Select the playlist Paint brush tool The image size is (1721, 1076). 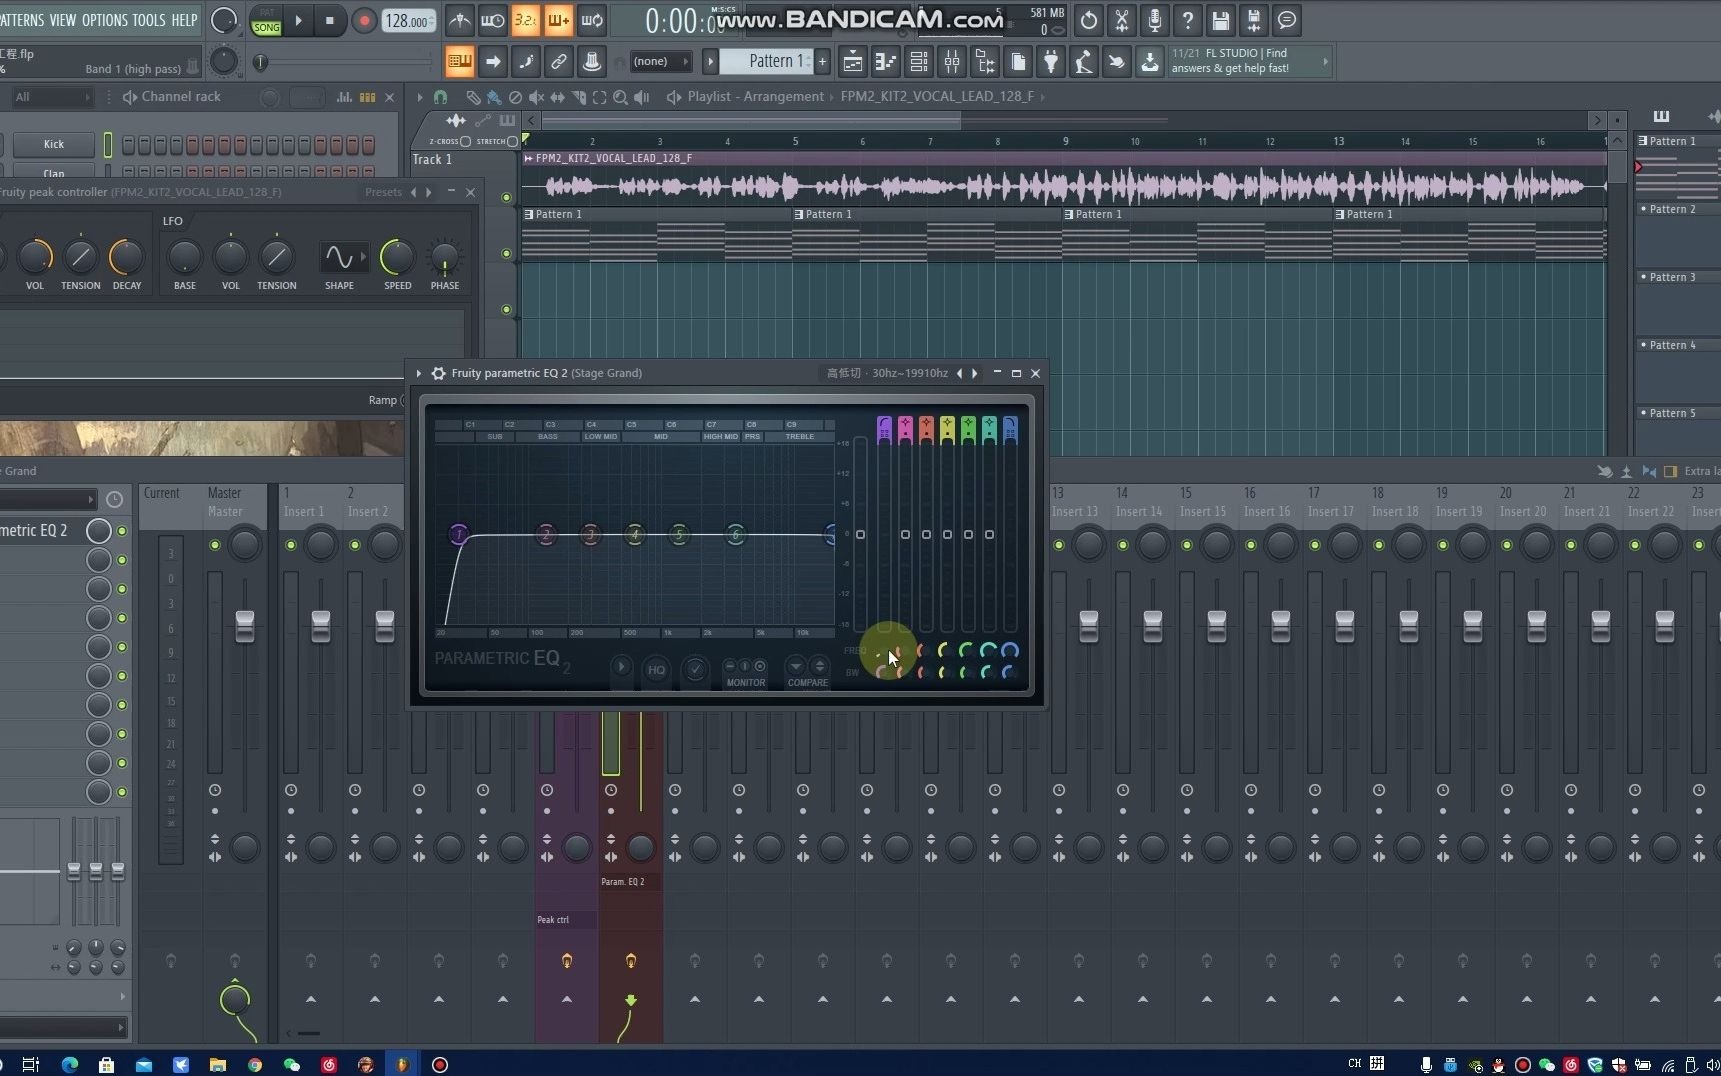tap(494, 97)
